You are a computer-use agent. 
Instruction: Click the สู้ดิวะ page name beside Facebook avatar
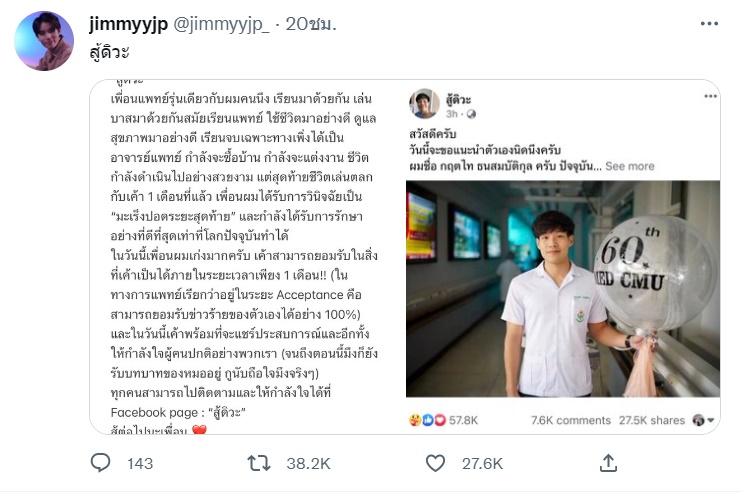coord(462,98)
